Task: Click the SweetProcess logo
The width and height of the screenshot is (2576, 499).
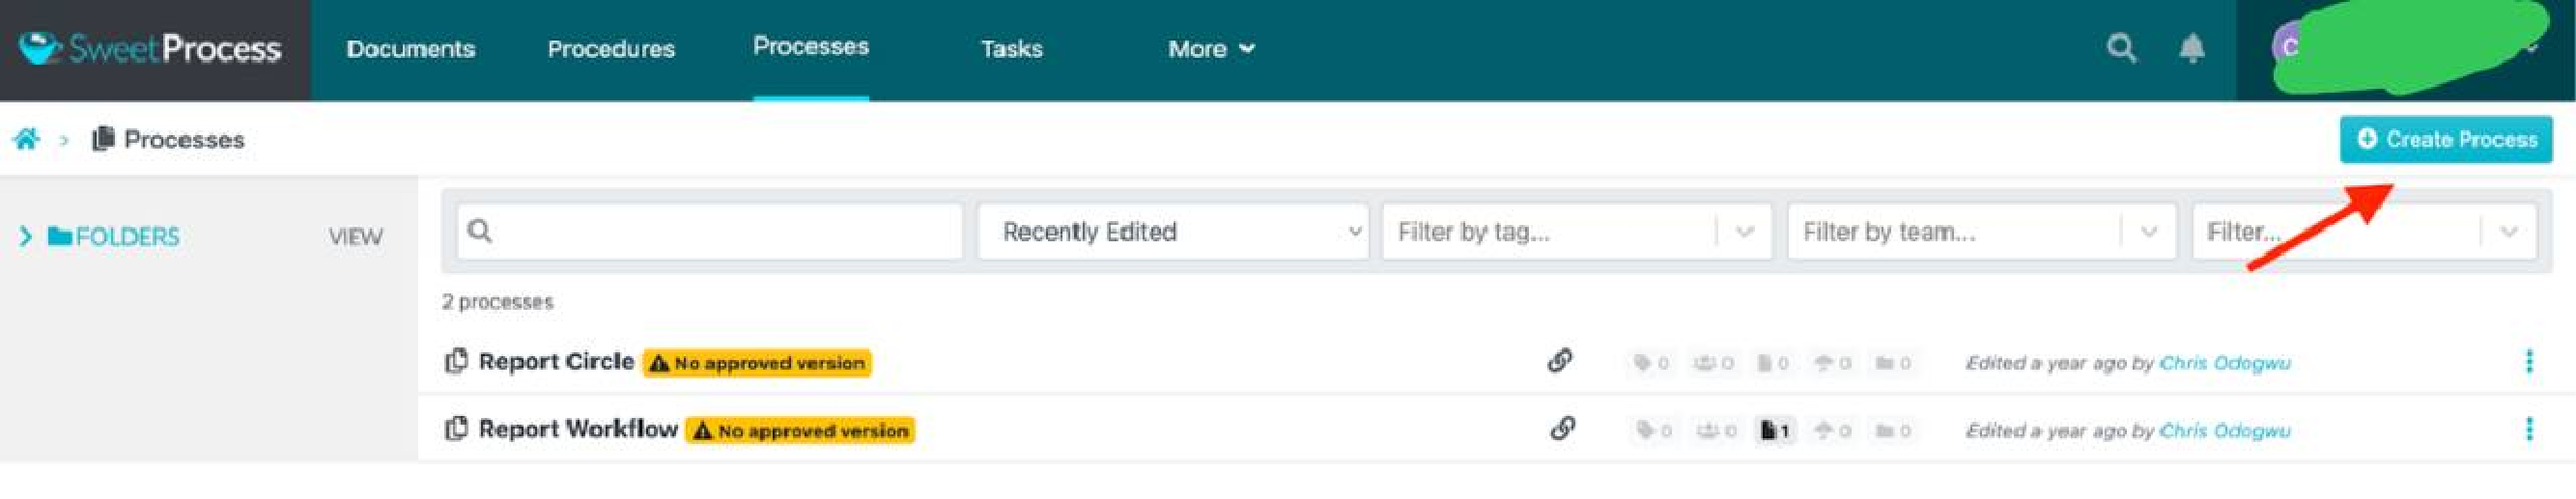Action: [151, 48]
